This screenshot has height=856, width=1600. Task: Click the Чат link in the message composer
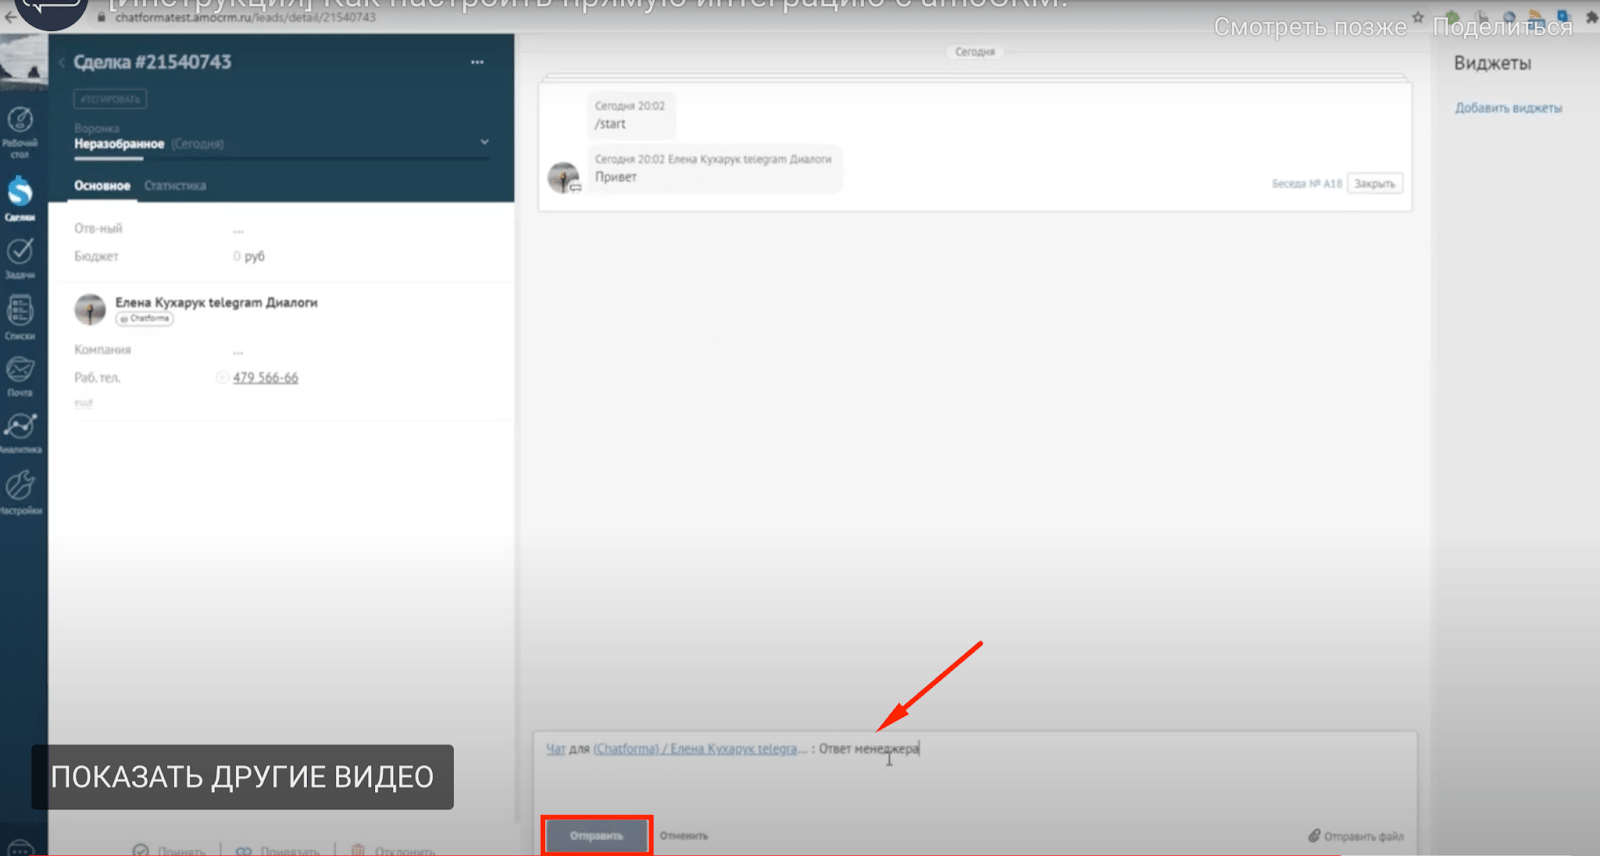pos(555,749)
